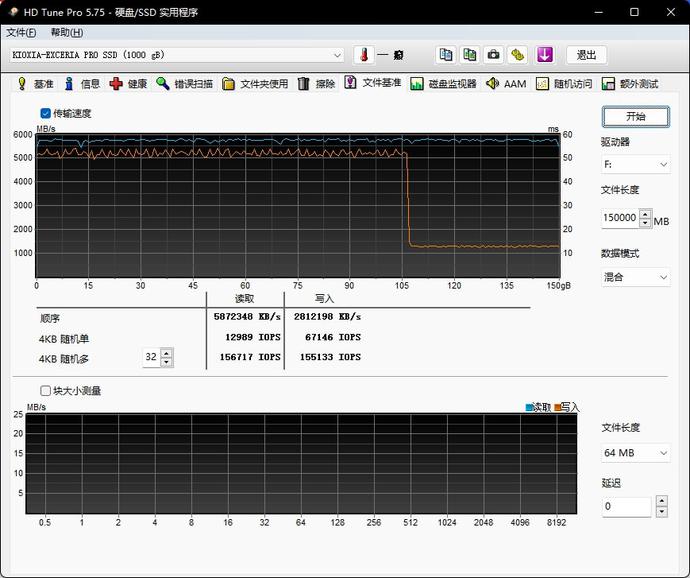The image size is (690, 578).
Task: Open the options gears icon
Action: tap(517, 55)
